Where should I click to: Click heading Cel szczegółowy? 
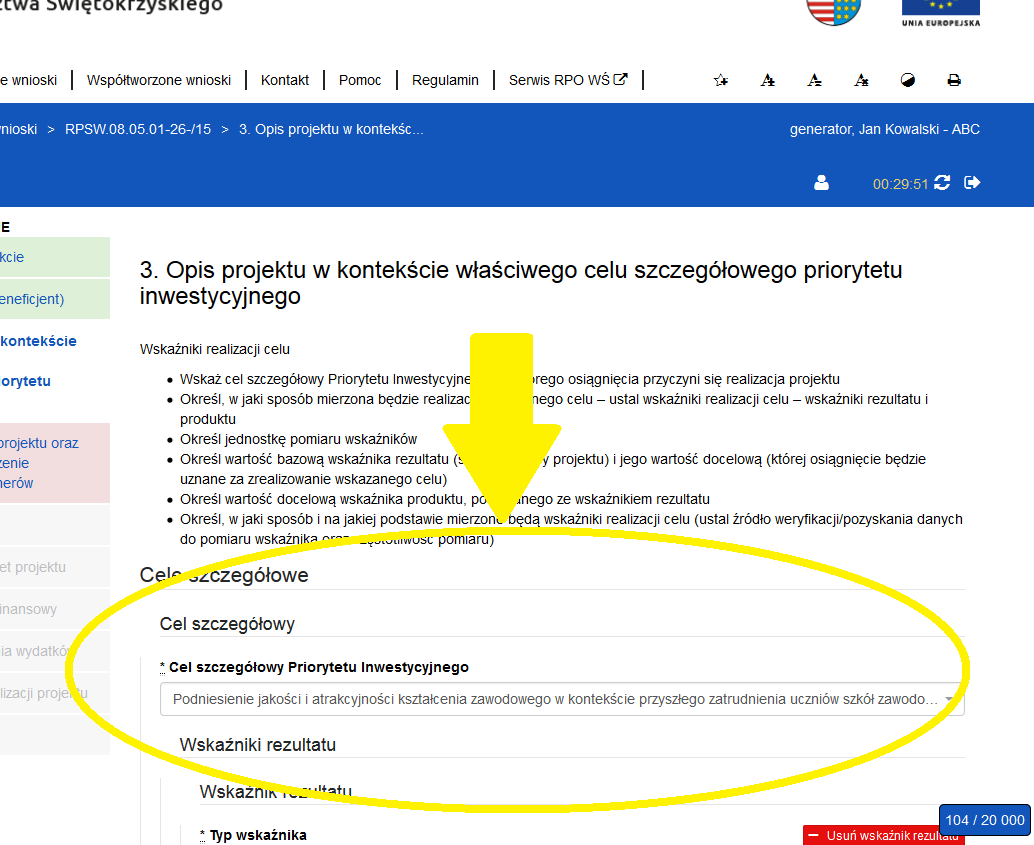tap(227, 624)
